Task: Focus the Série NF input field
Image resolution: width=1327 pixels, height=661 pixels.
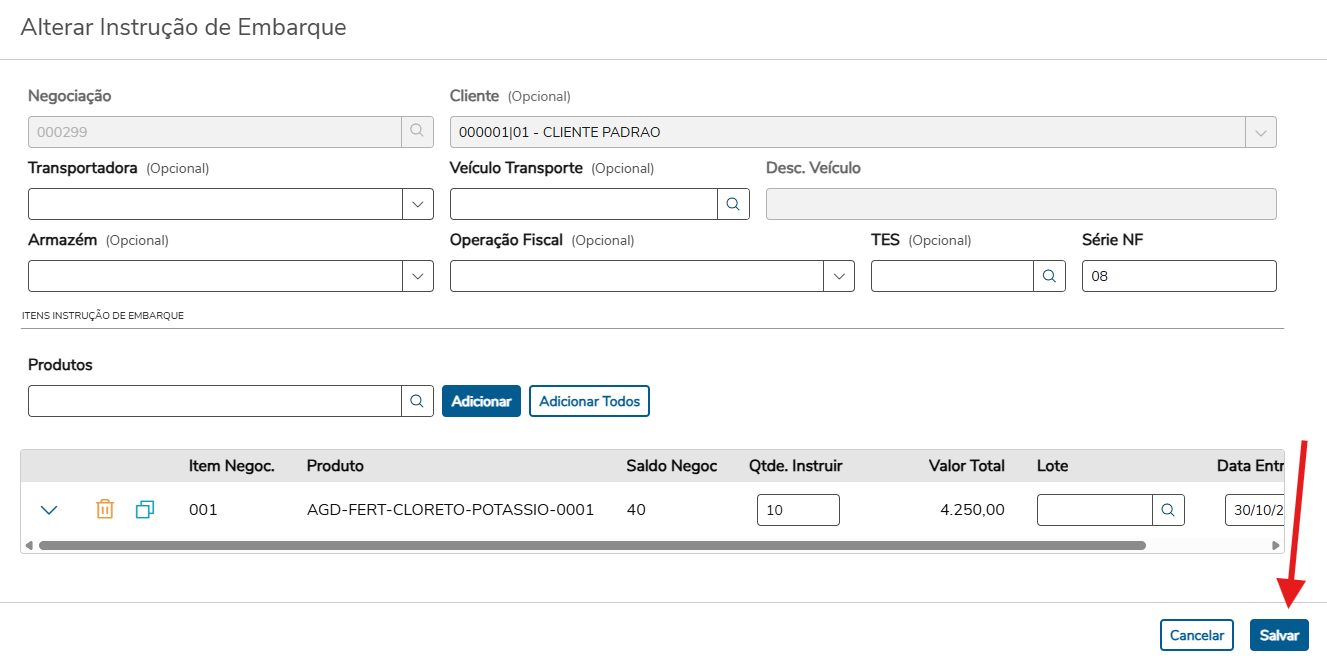Action: click(1178, 276)
